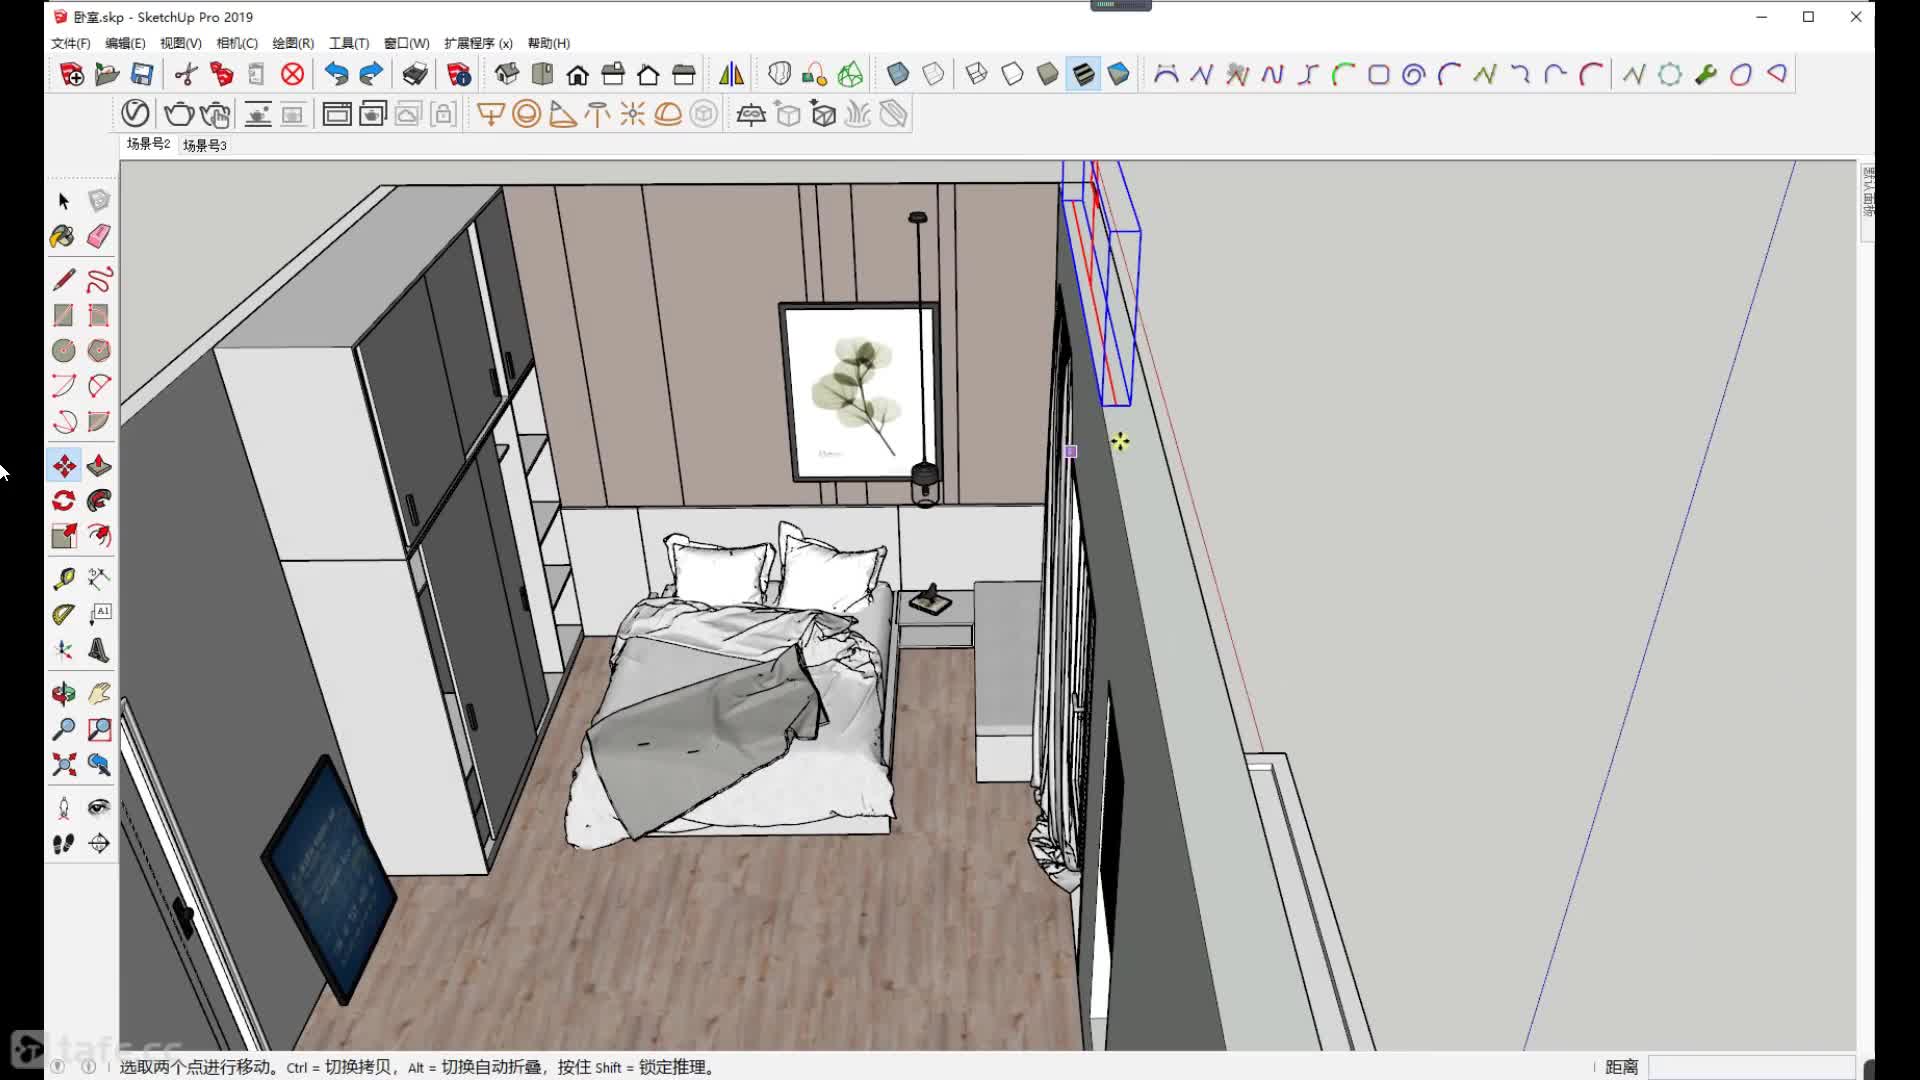Open the Make Component tool

[x=99, y=201]
